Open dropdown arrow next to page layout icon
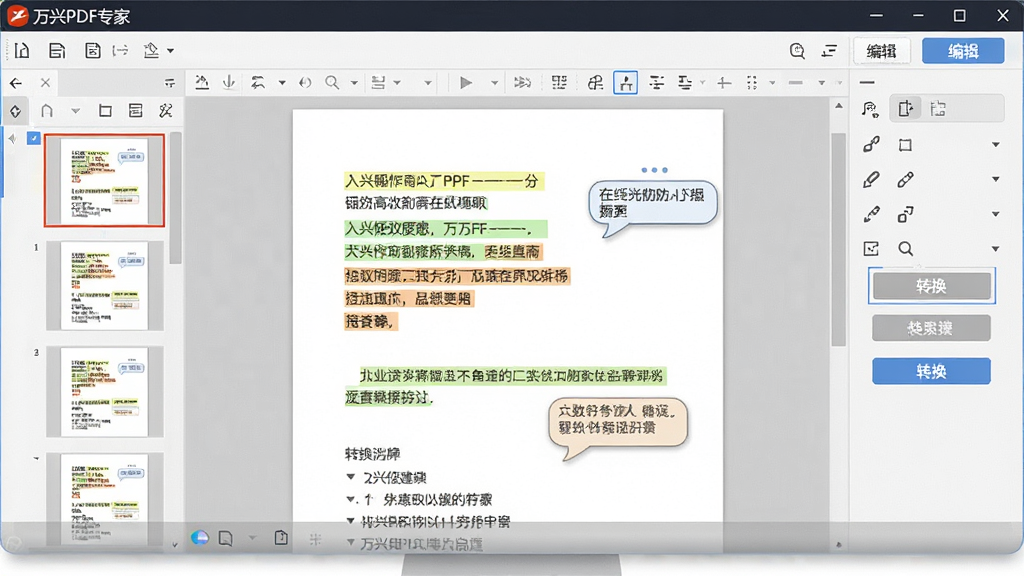1024x576 pixels. pyautogui.click(x=396, y=83)
